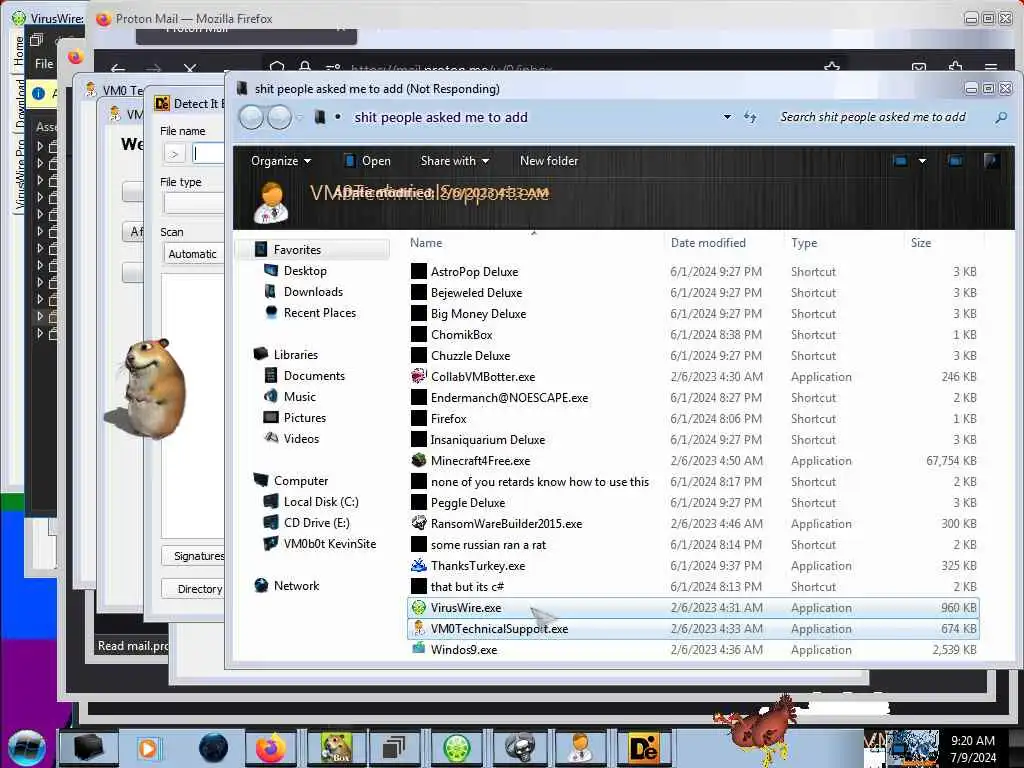Sort by the Size column header
This screenshot has width=1024, height=768.
tap(921, 243)
